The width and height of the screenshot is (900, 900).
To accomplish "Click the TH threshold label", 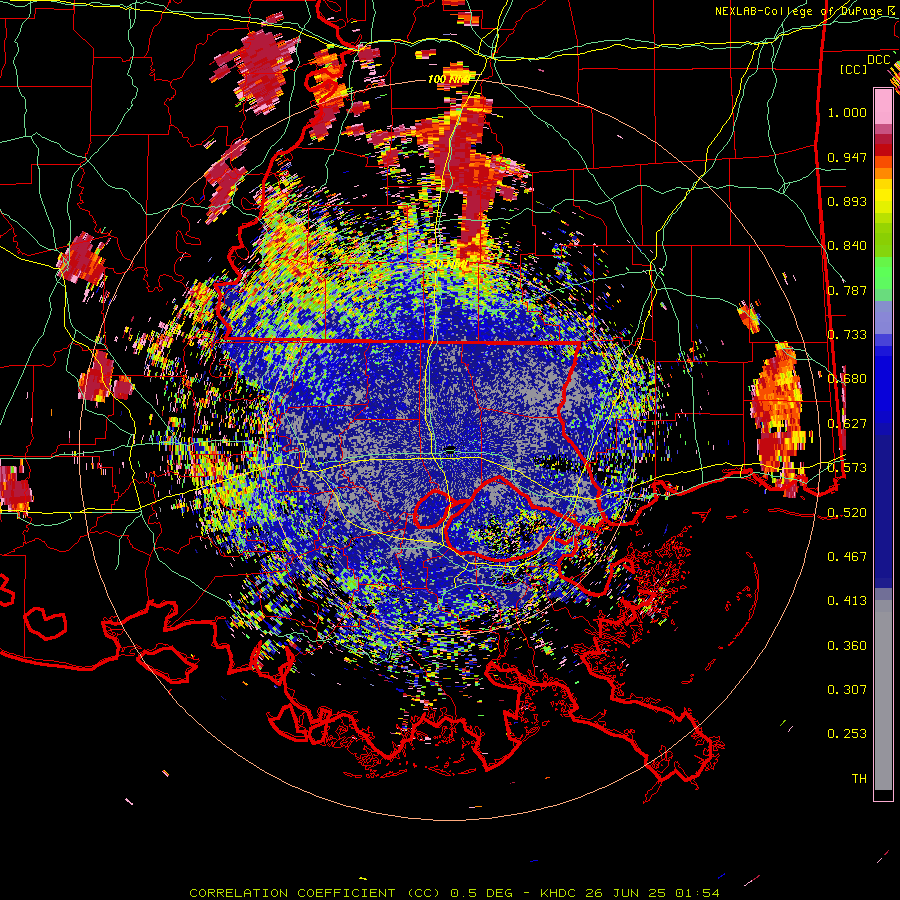I will pyautogui.click(x=859, y=779).
